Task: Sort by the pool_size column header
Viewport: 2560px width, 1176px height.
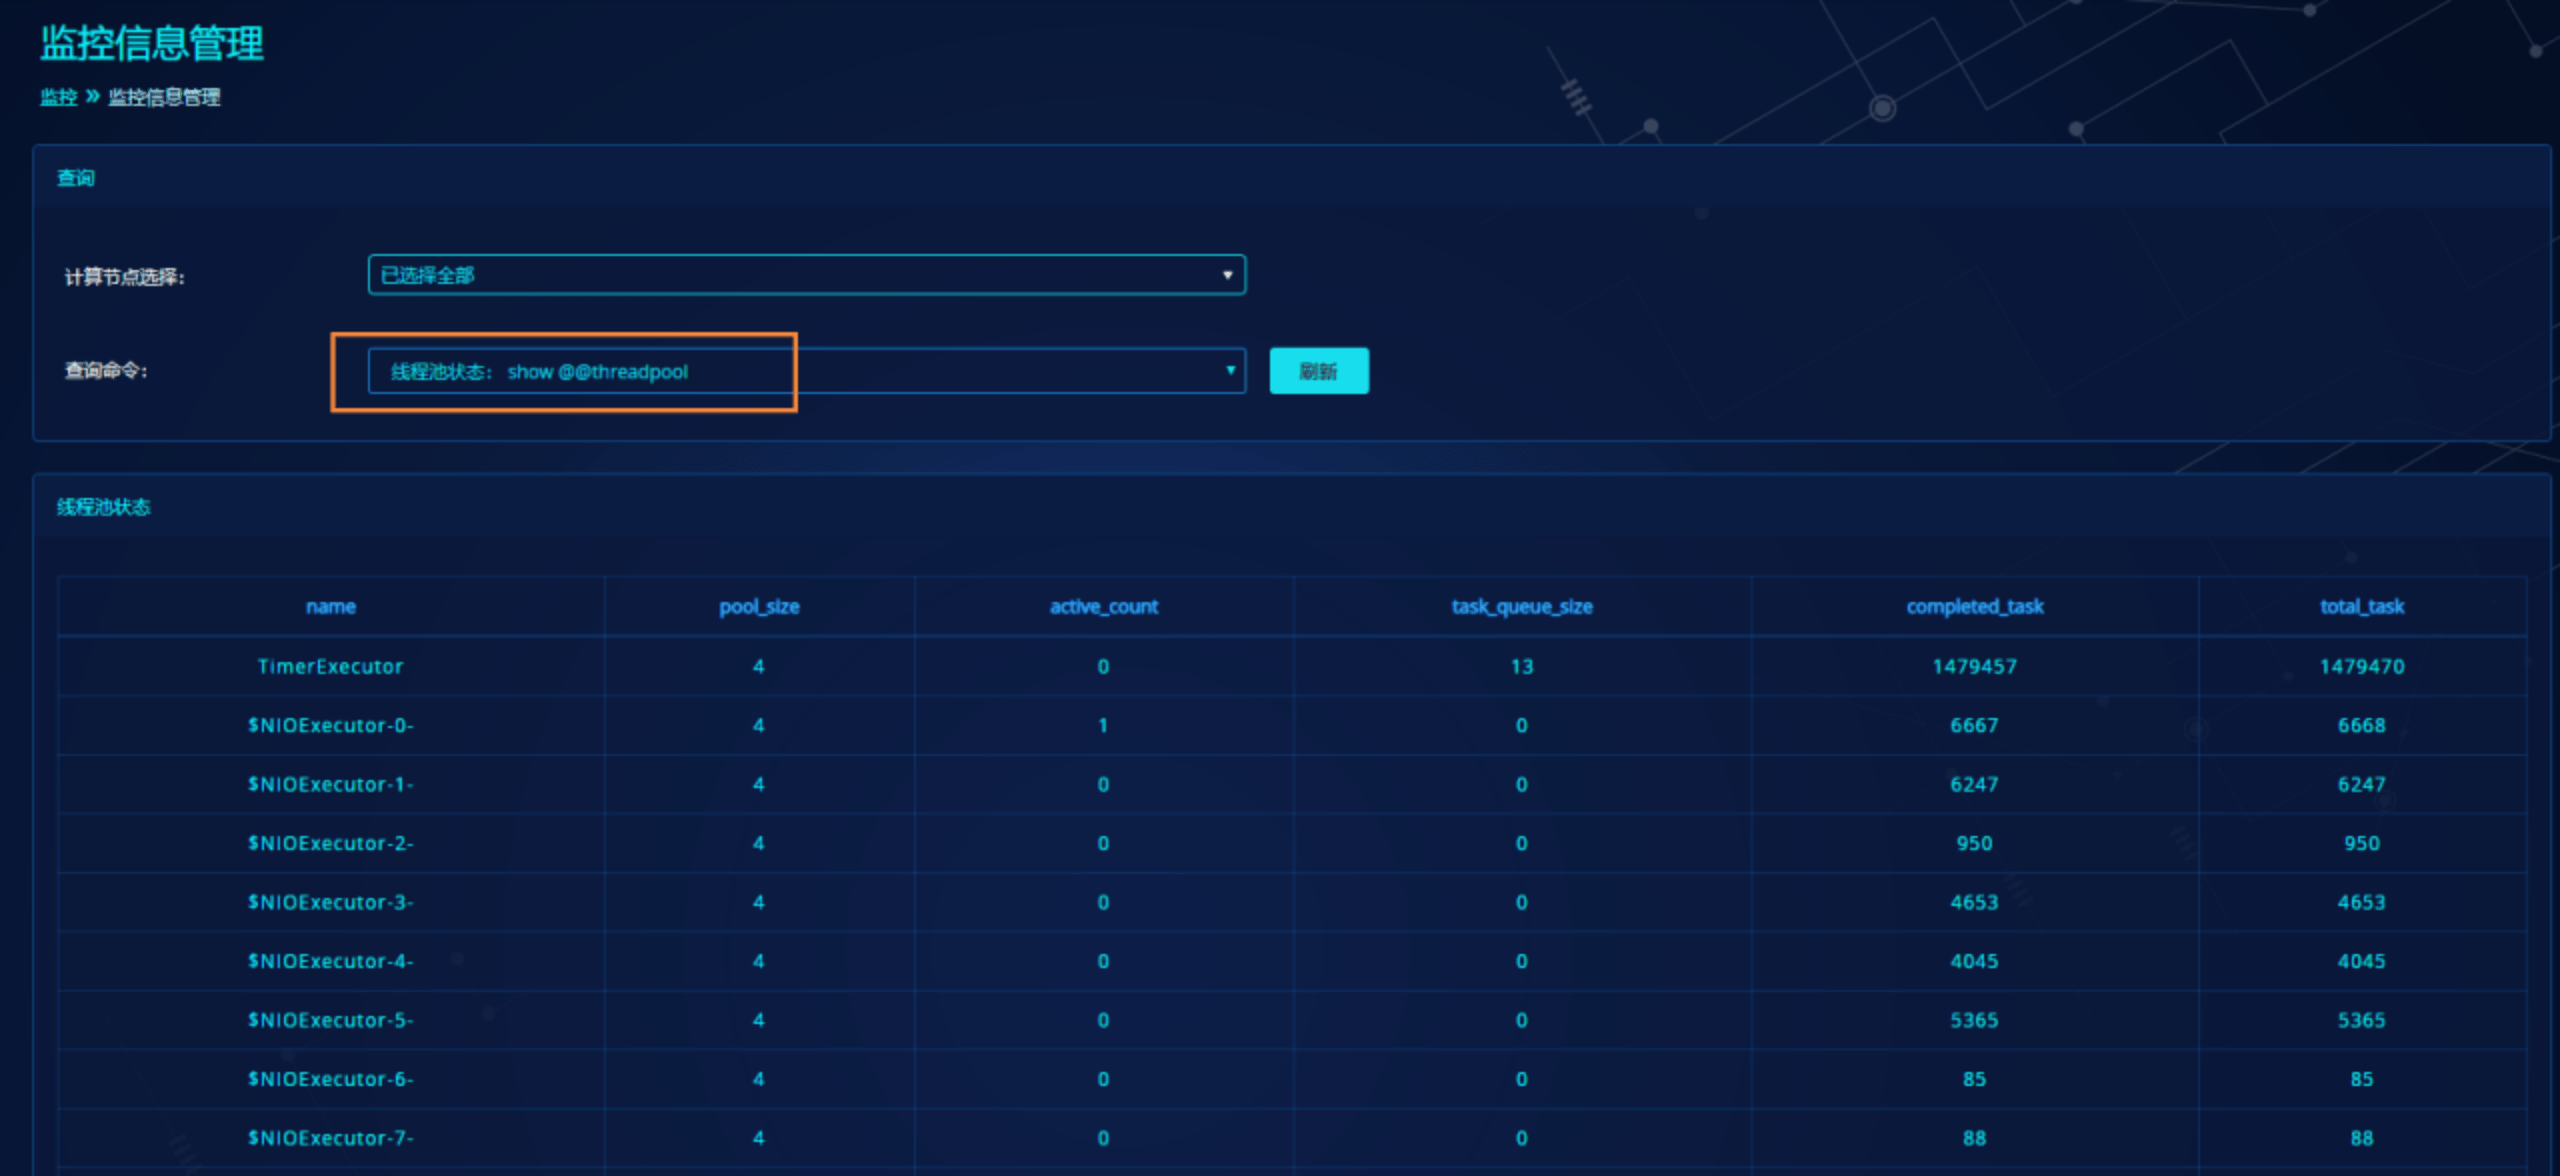Action: 759,606
